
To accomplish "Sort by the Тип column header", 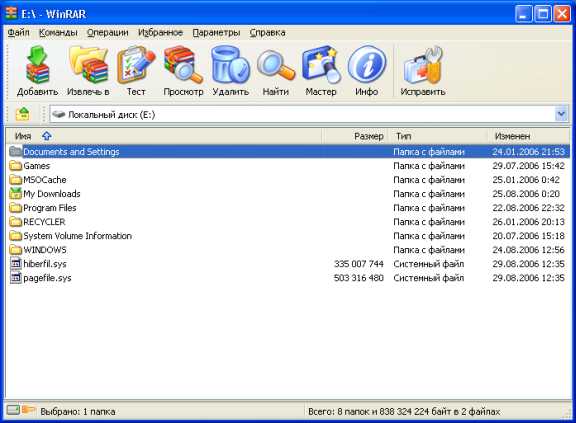I will pyautogui.click(x=438, y=136).
